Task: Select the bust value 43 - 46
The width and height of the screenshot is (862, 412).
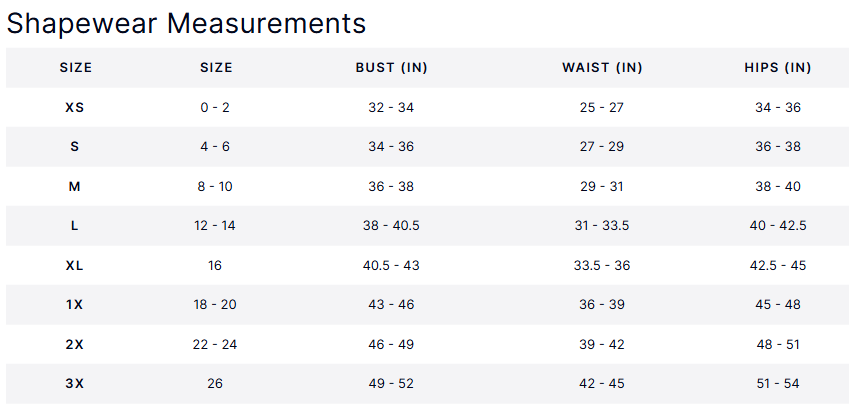Action: 391,305
